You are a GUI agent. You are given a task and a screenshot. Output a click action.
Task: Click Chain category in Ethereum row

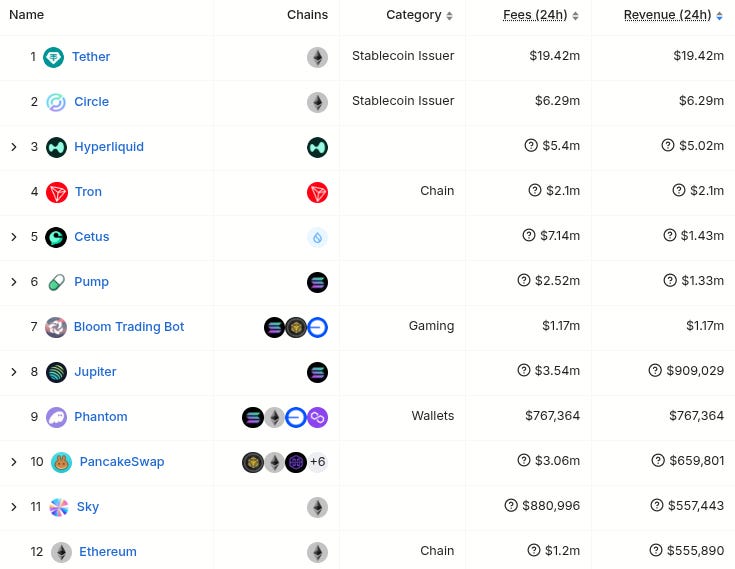point(437,551)
